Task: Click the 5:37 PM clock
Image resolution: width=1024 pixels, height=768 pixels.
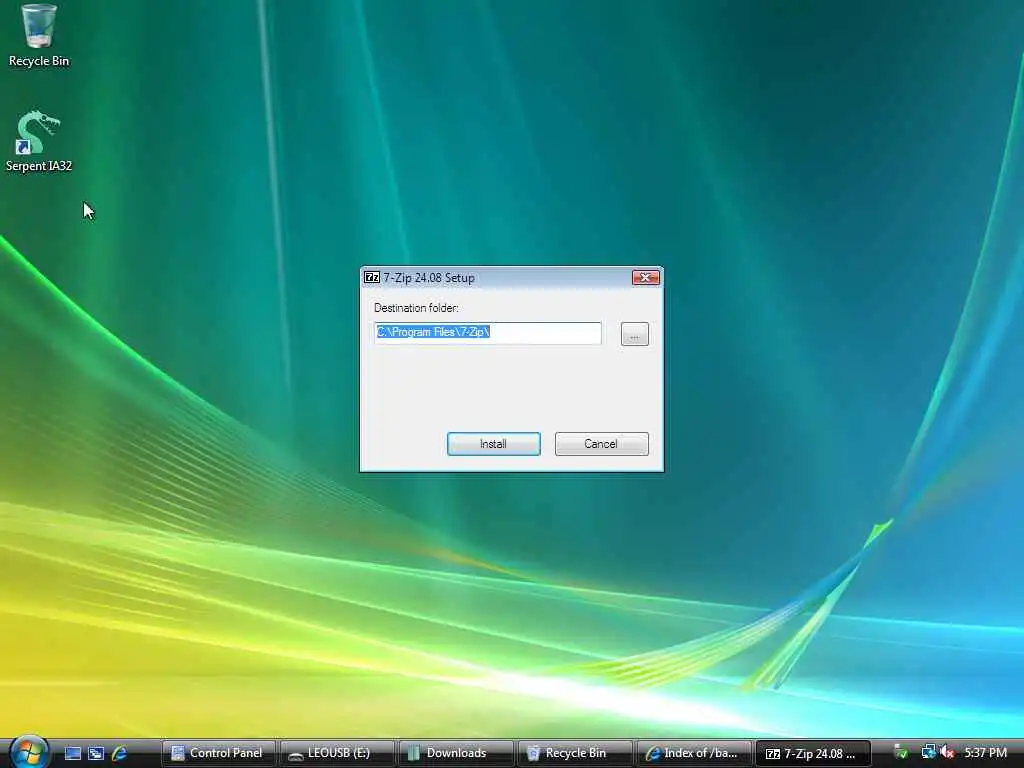Action: [x=985, y=753]
